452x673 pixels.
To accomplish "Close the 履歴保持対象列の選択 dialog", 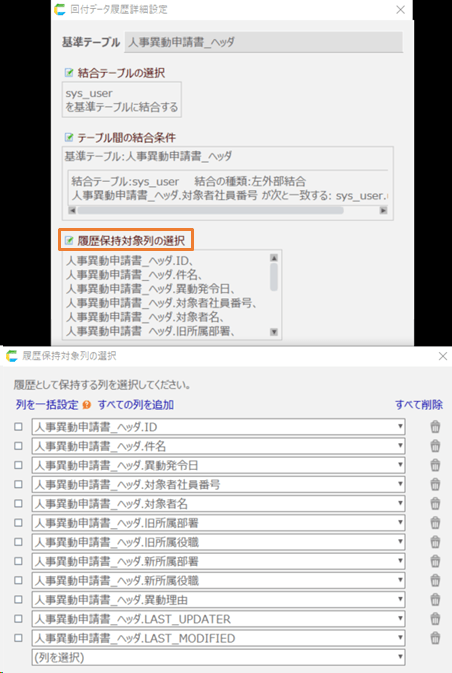I will coord(443,356).
